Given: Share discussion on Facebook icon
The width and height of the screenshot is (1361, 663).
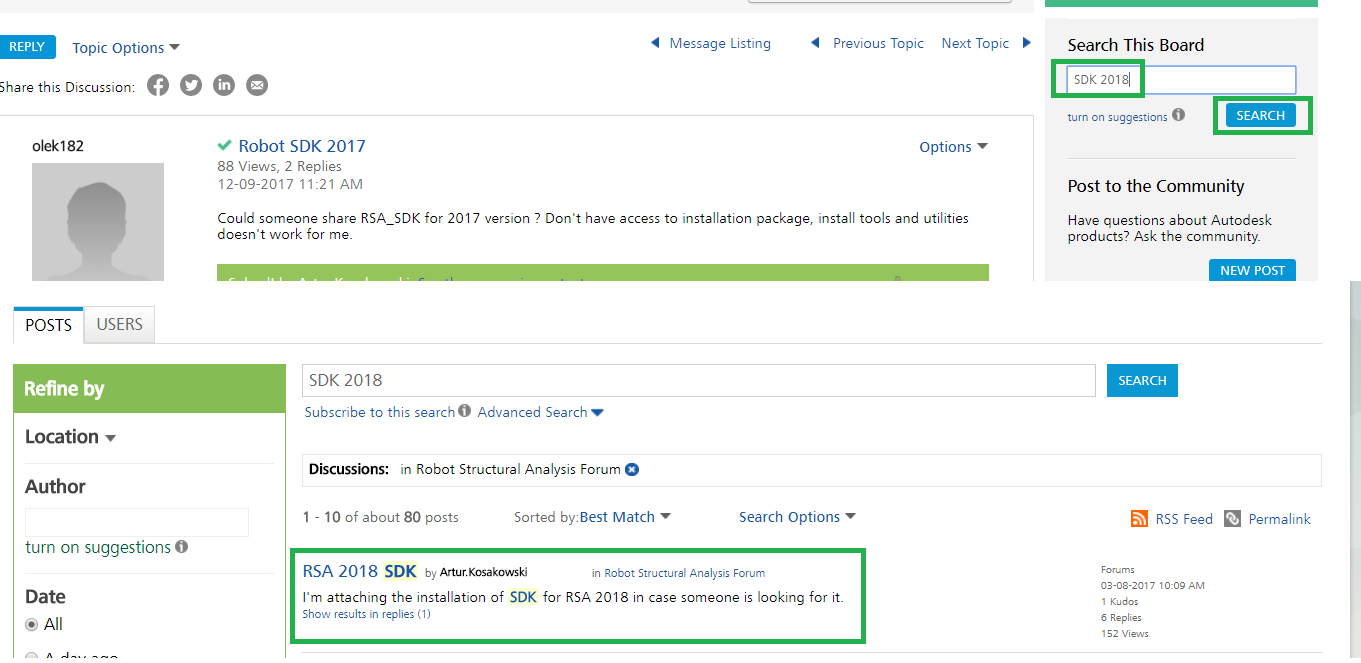Looking at the screenshot, I should pyautogui.click(x=158, y=86).
